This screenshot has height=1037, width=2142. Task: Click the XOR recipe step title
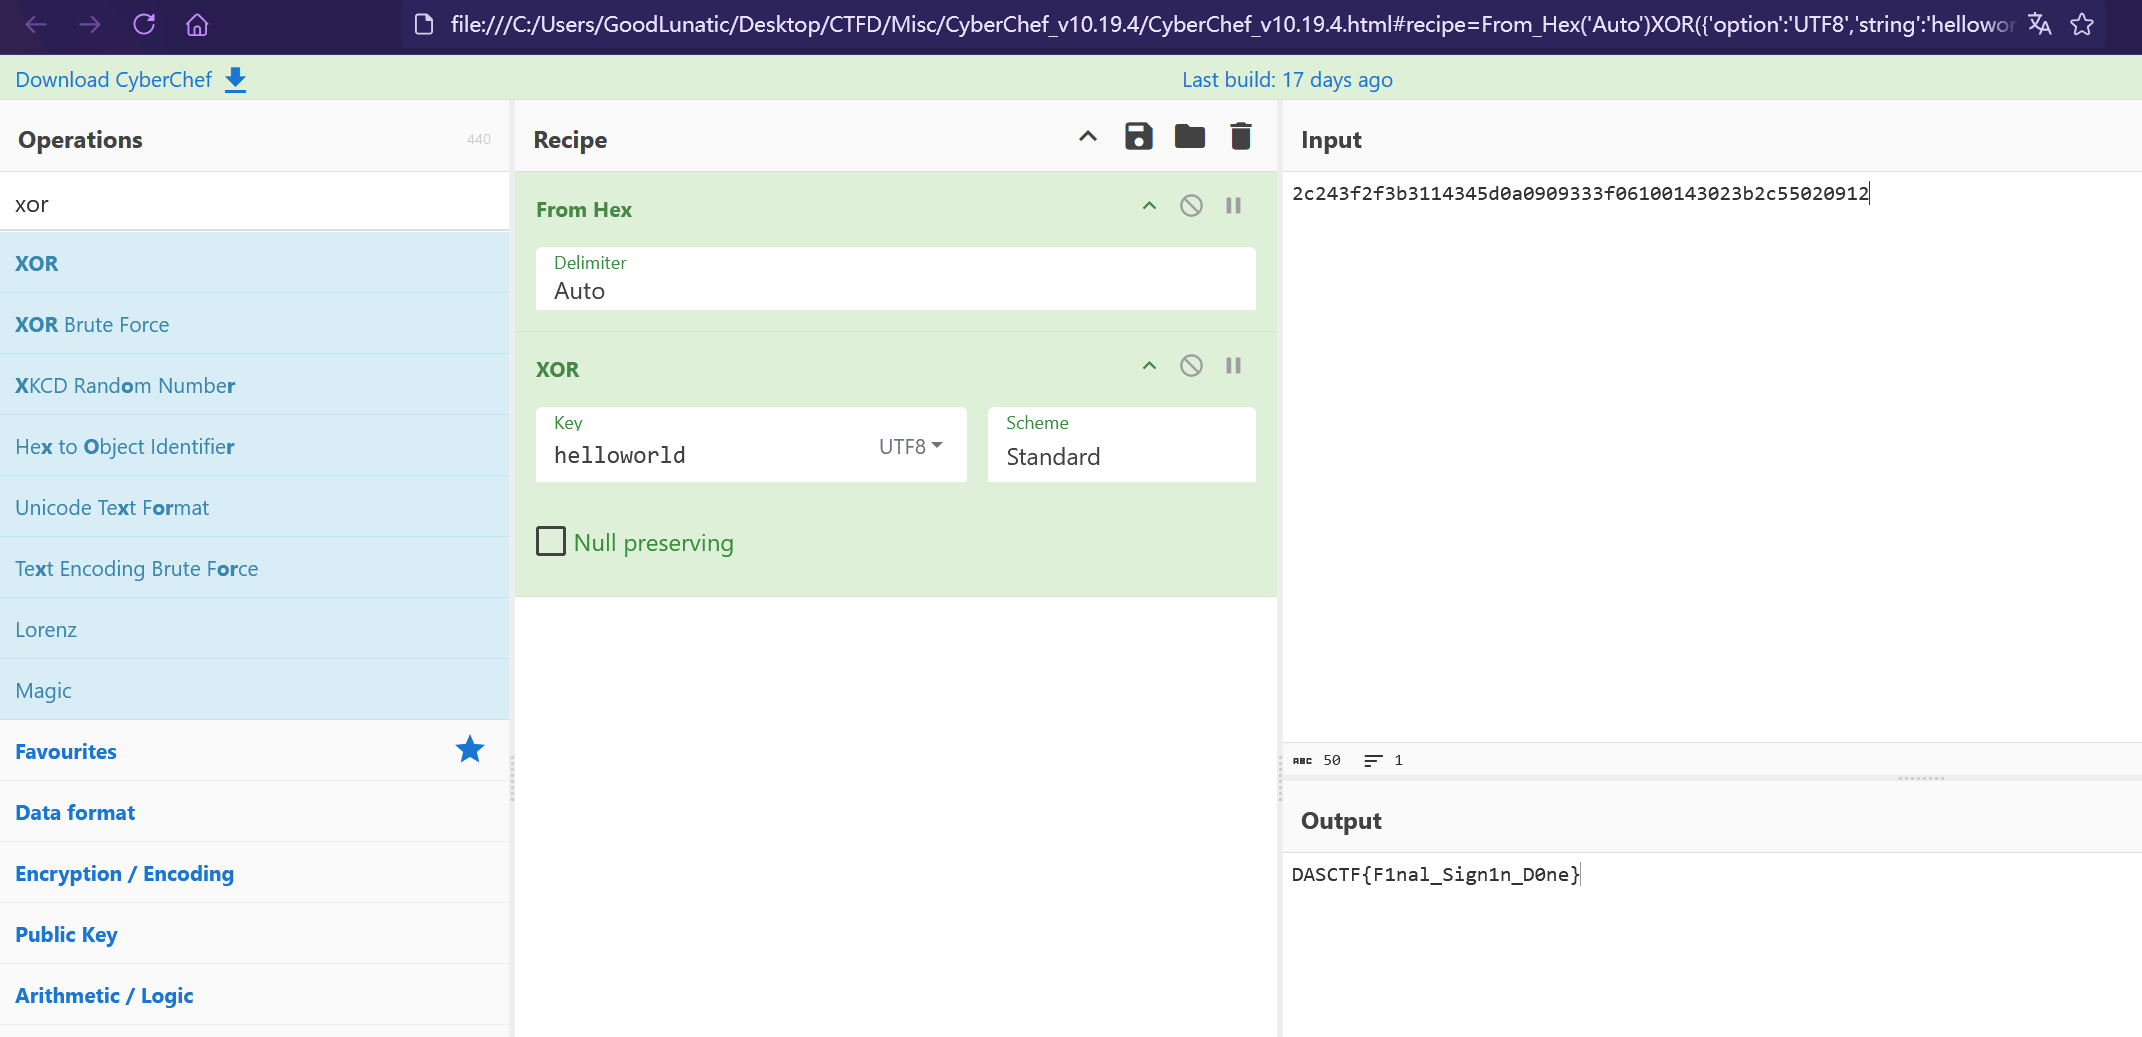tap(557, 369)
